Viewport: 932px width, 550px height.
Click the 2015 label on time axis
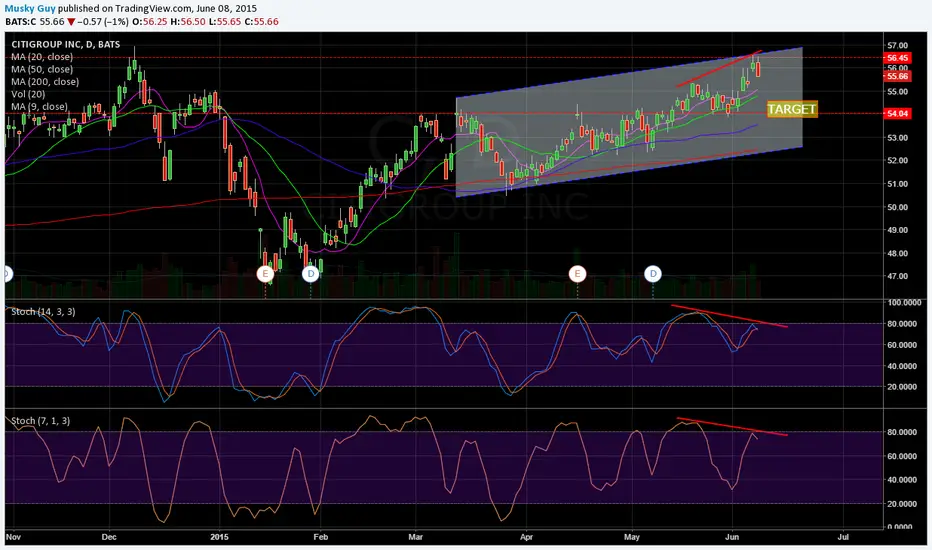(219, 537)
